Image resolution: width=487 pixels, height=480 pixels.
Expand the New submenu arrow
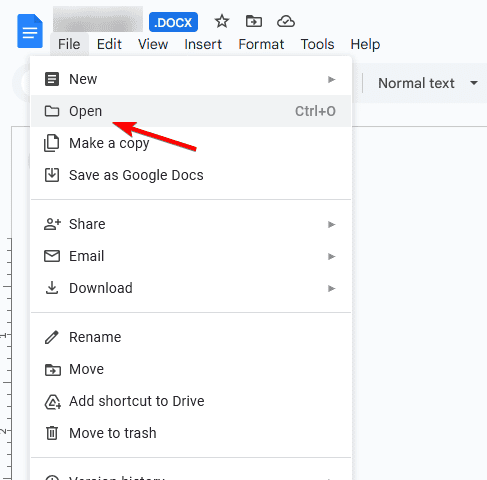click(331, 79)
